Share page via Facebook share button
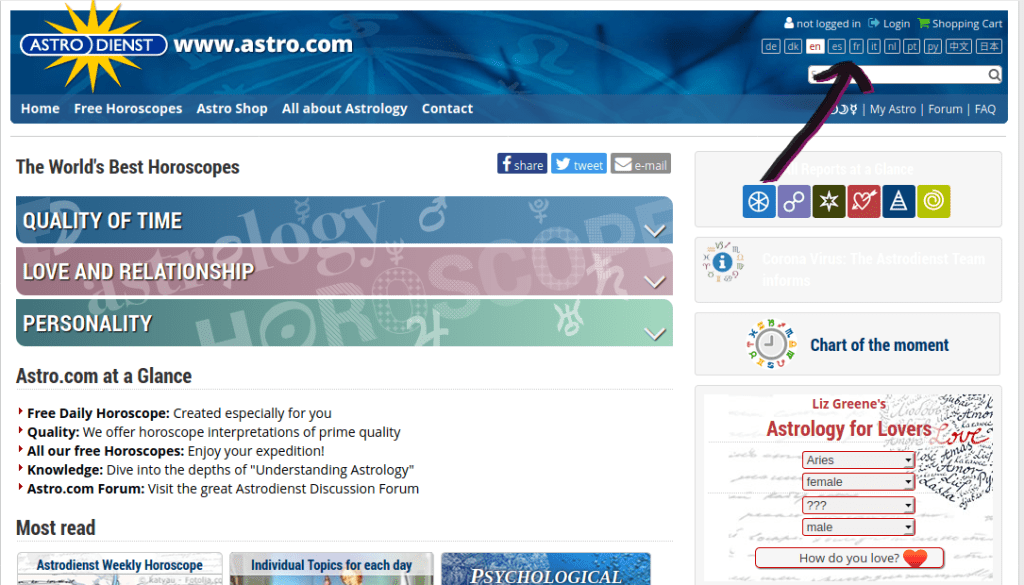The height and width of the screenshot is (585, 1024). [x=522, y=165]
